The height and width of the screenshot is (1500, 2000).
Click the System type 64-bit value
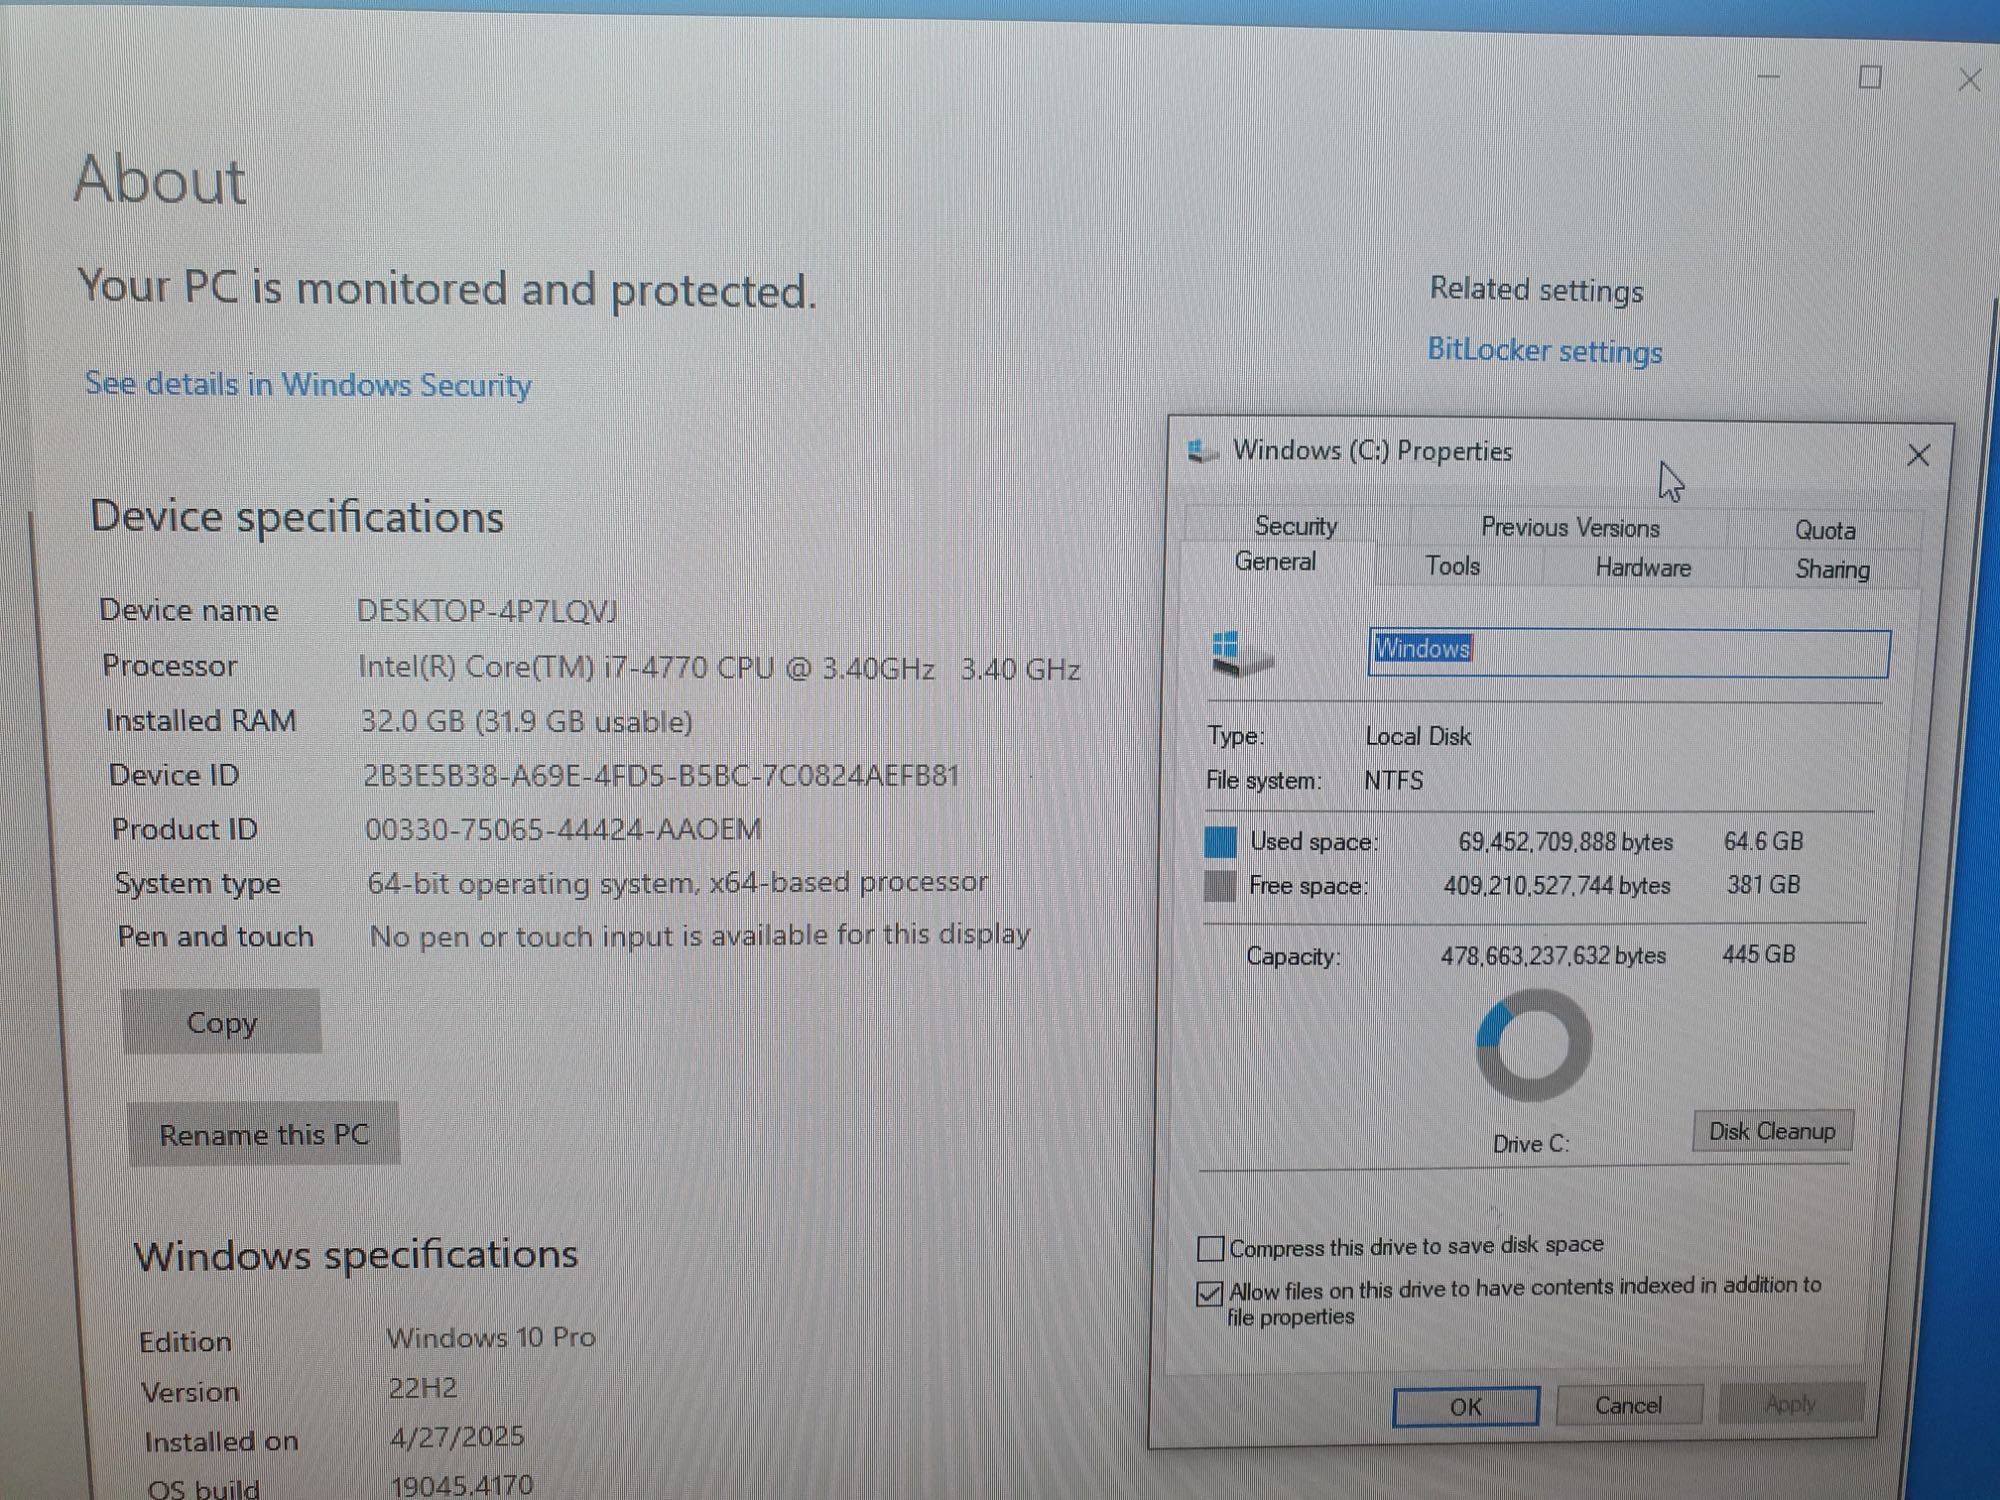pyautogui.click(x=678, y=882)
